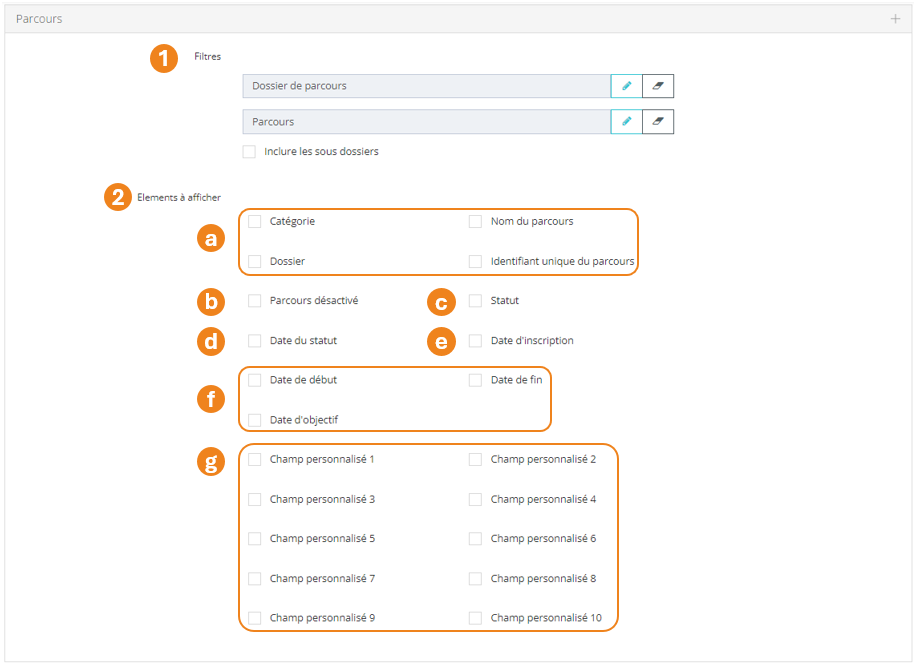
Task: Toggle the Date d'objectif checkbox
Action: (255, 420)
